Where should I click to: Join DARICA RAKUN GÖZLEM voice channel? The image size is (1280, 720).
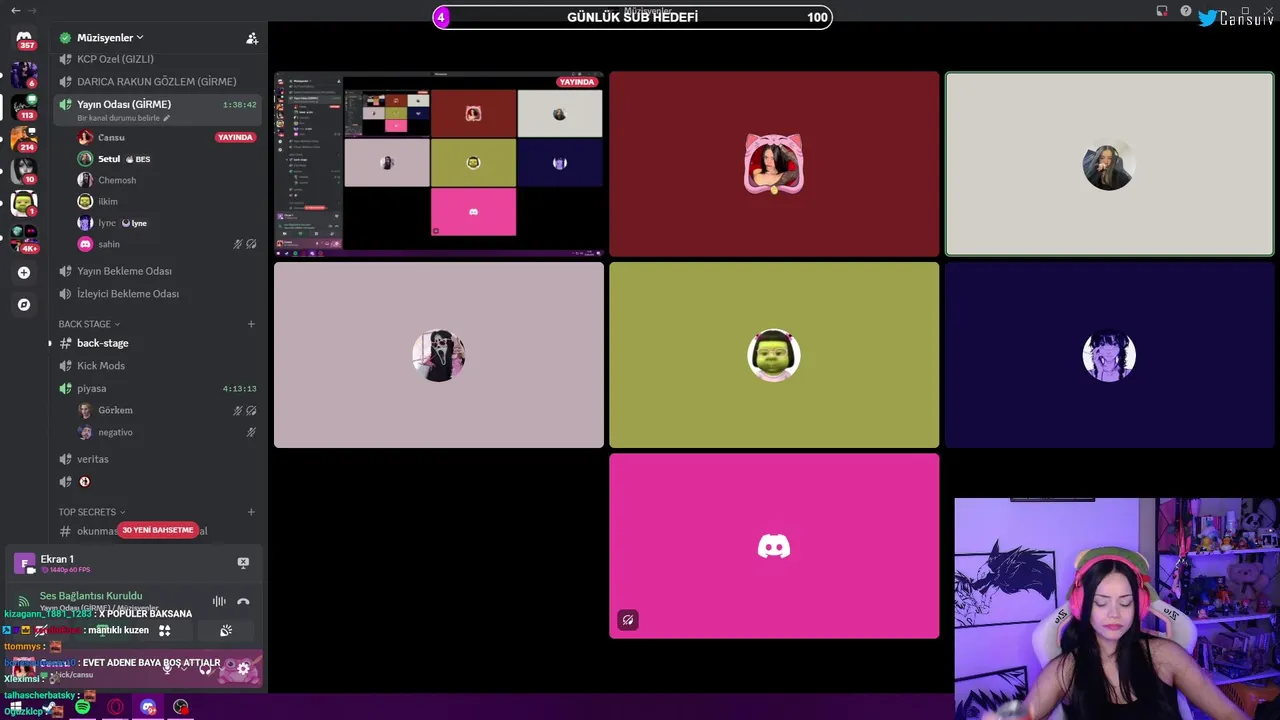[158, 82]
